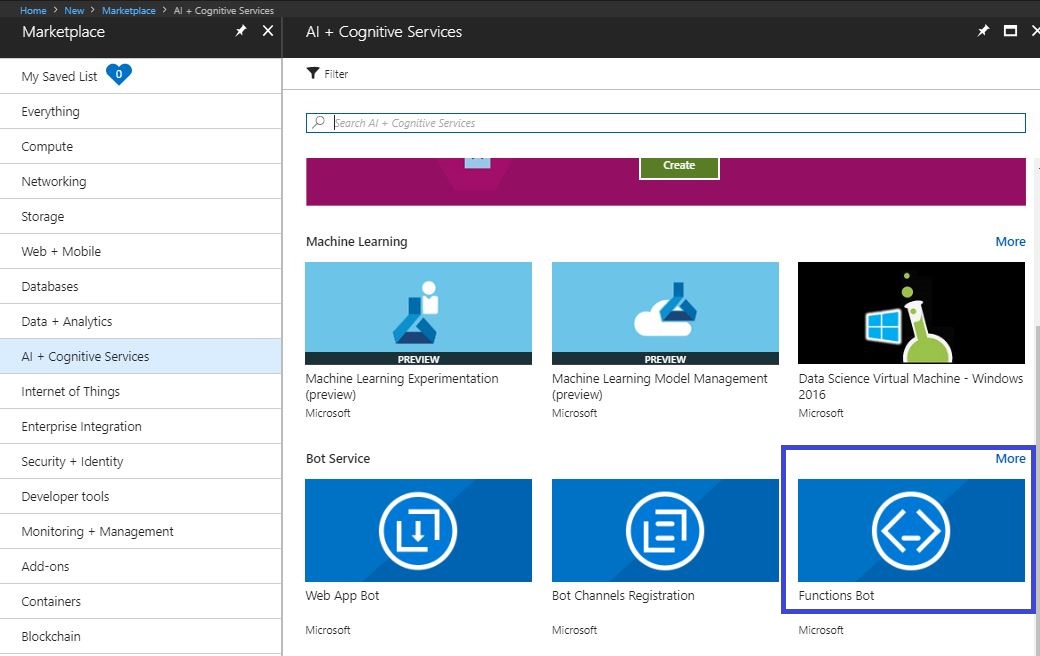The height and width of the screenshot is (656, 1040).
Task: Maximize the AI + Cognitive Services blade
Action: [x=1010, y=31]
